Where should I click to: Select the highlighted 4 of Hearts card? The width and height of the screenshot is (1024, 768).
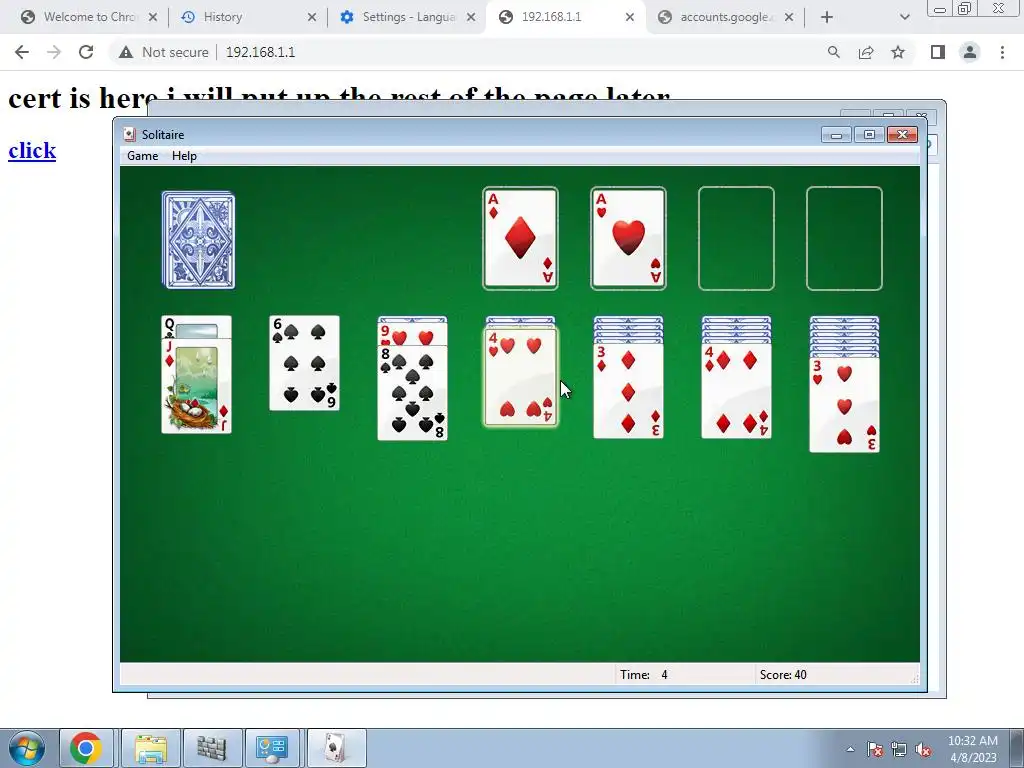click(520, 377)
